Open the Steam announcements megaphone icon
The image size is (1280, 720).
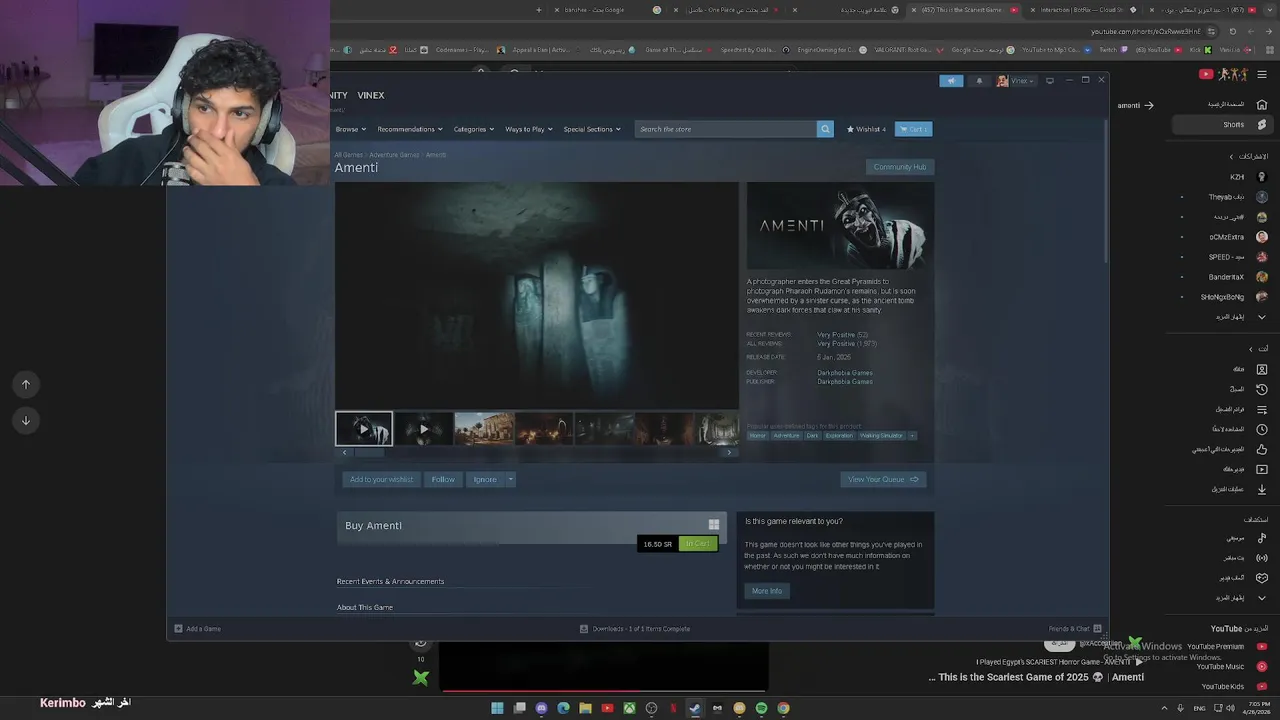click(951, 81)
